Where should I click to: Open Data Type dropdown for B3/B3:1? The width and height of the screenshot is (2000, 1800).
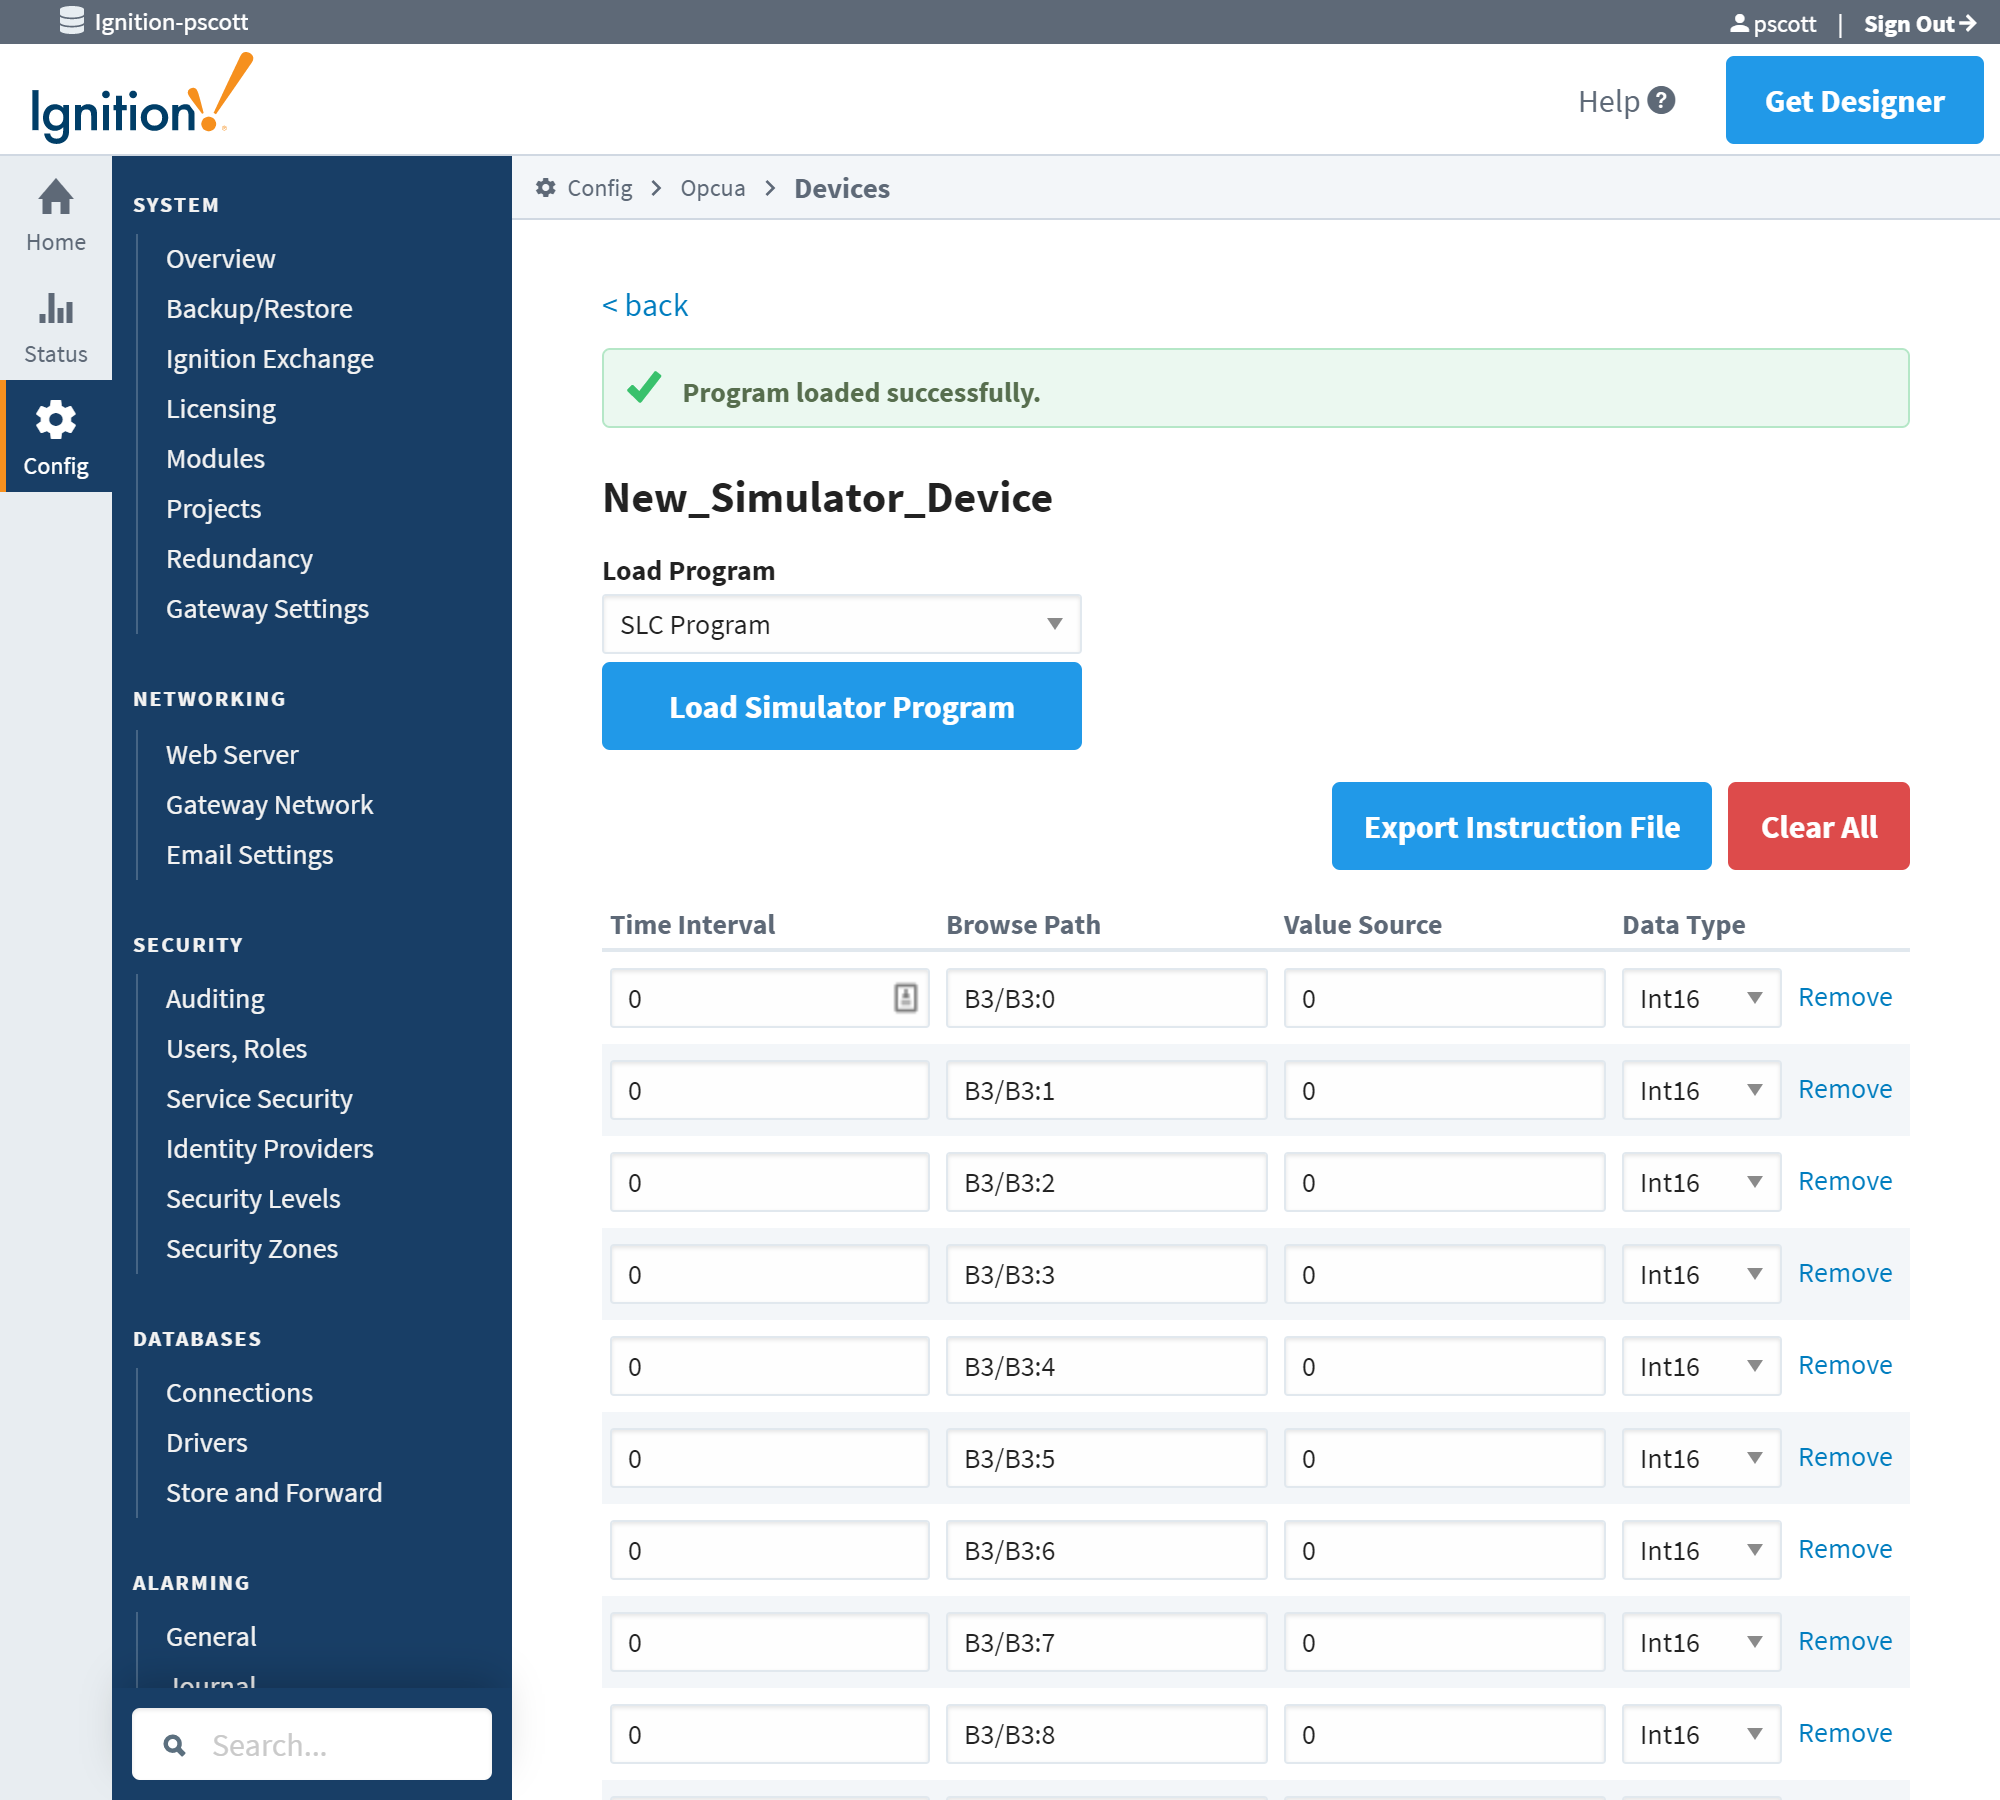(1701, 1090)
